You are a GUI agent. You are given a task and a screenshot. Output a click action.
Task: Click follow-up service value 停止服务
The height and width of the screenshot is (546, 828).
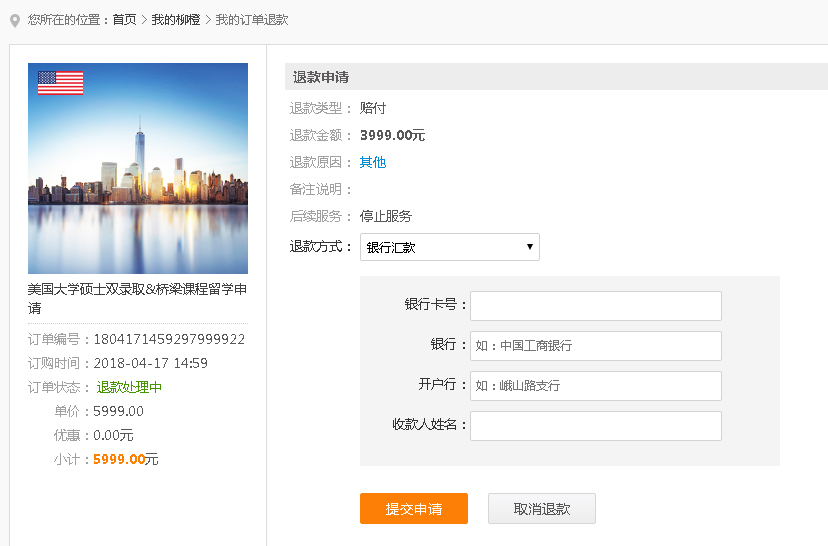[x=386, y=216]
